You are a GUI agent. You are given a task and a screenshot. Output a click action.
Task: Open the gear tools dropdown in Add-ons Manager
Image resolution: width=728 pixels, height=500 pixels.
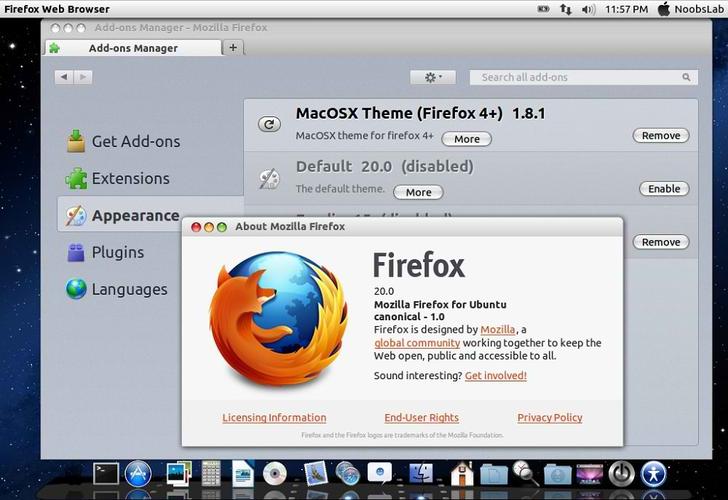click(433, 77)
